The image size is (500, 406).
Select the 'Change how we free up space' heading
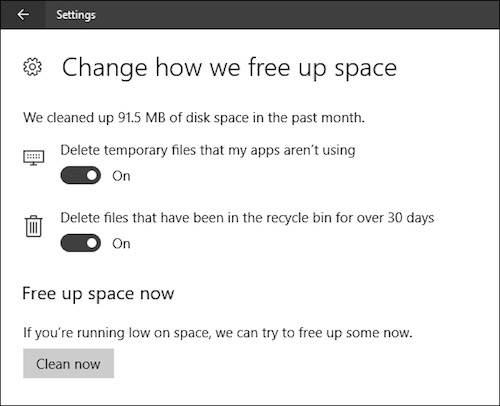pos(229,68)
